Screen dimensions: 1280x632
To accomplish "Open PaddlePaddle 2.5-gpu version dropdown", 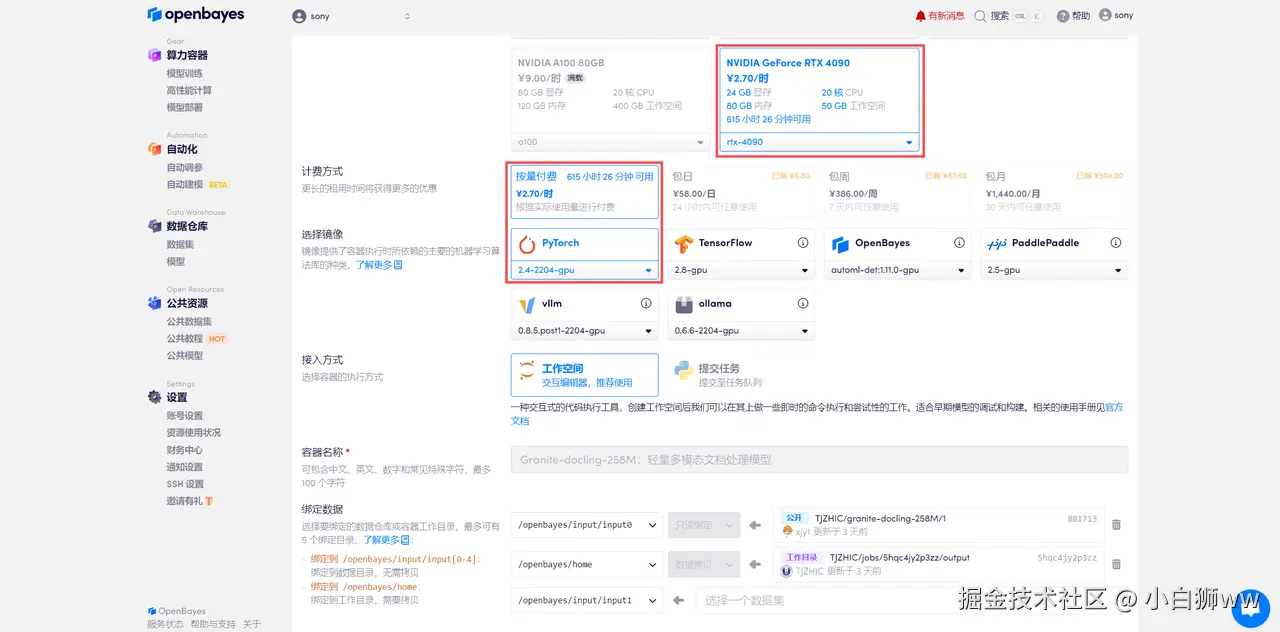I will click(1054, 270).
